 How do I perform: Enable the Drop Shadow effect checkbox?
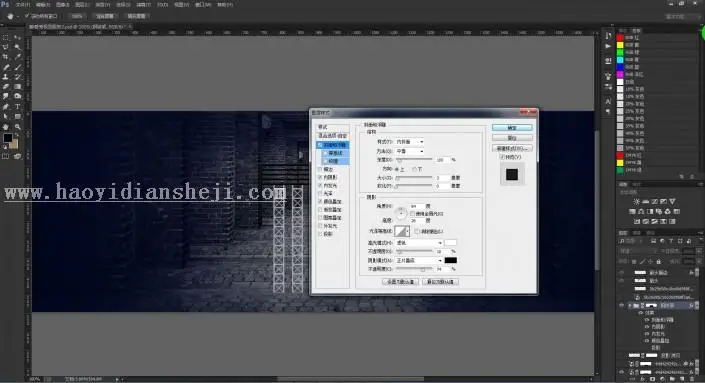[x=320, y=234]
